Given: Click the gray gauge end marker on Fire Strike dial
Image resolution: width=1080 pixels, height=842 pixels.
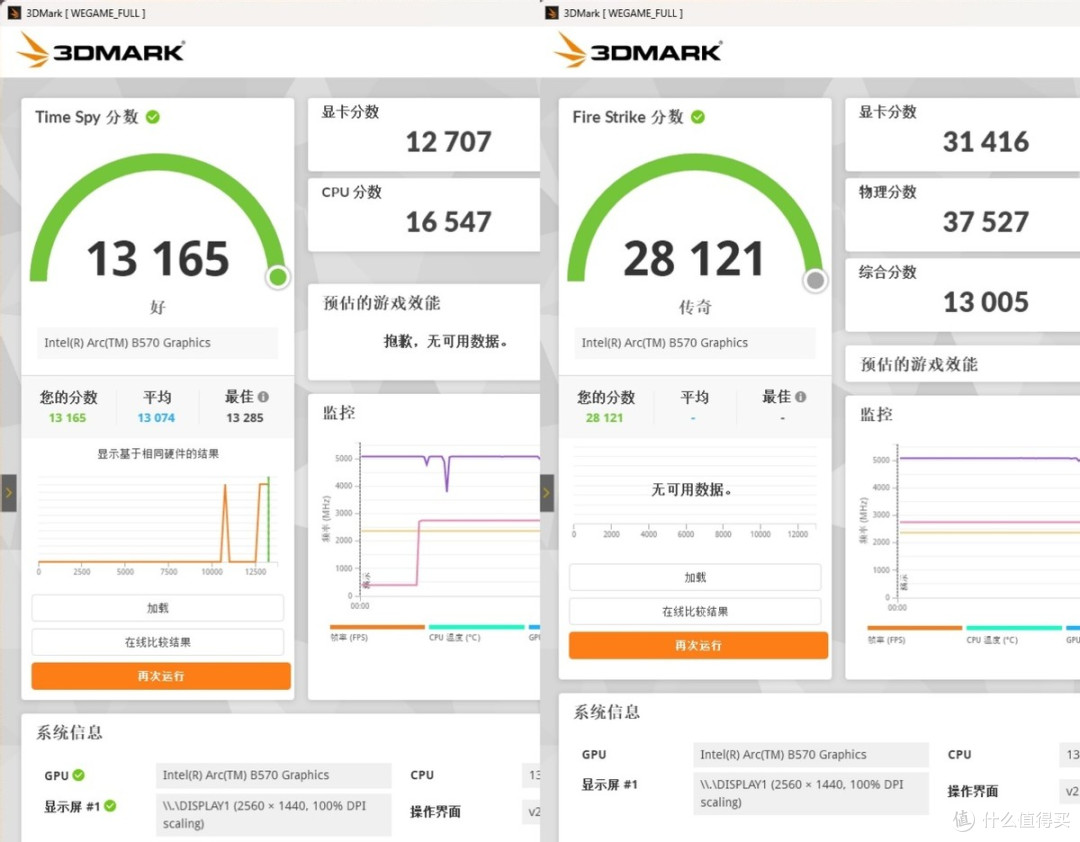Looking at the screenshot, I should click(816, 280).
